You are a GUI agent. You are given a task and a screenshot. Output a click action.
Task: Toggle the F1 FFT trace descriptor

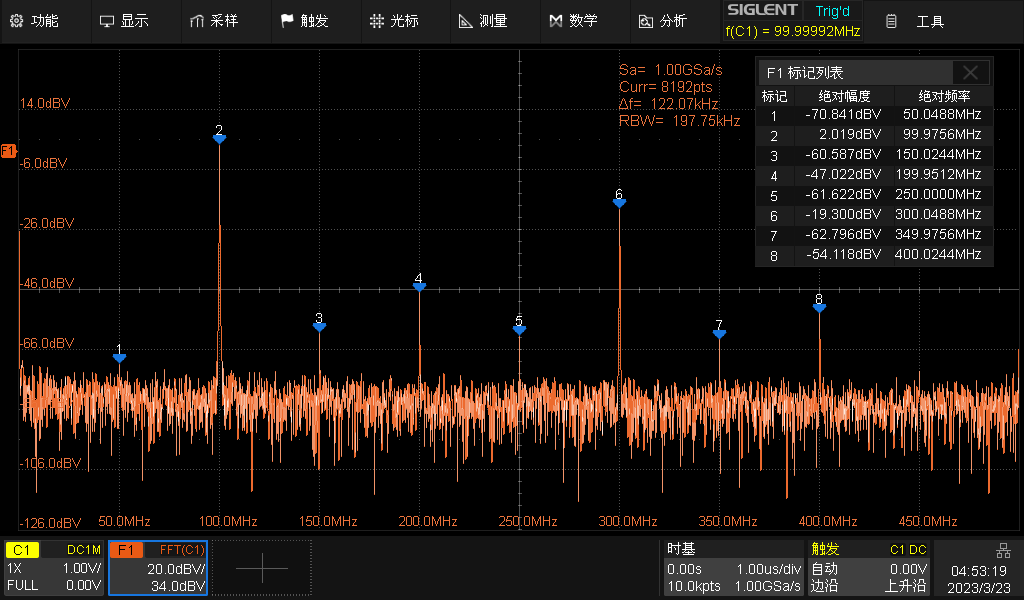tap(128, 548)
